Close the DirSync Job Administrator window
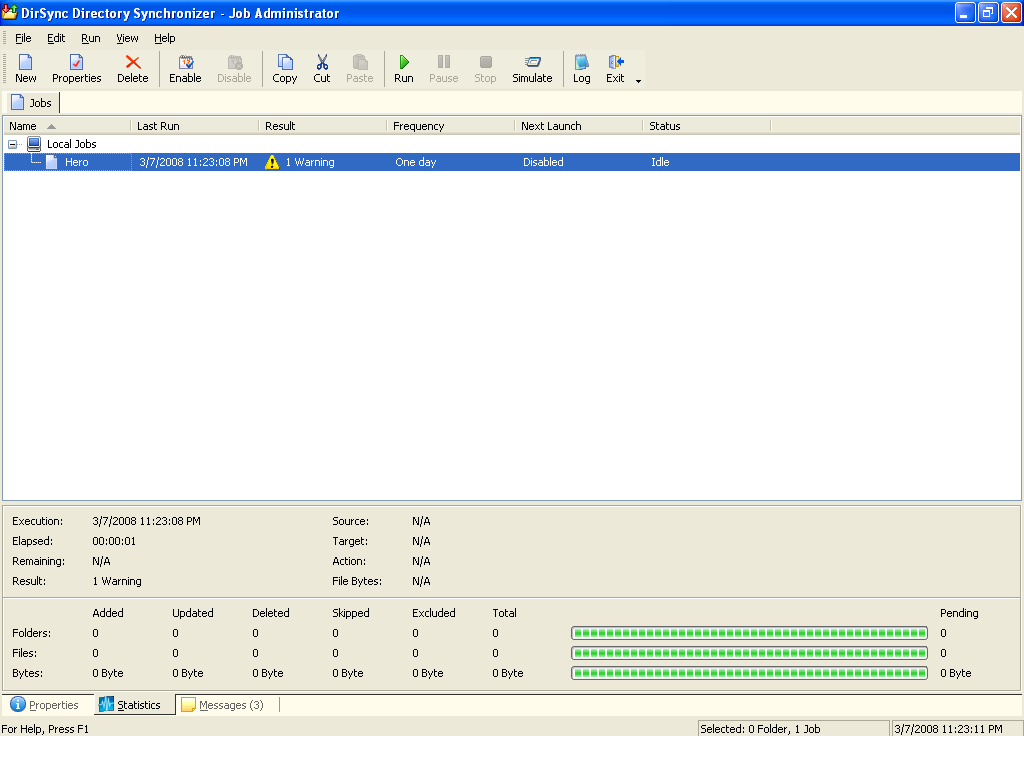Viewport: 1024px width, 768px height. [1012, 12]
